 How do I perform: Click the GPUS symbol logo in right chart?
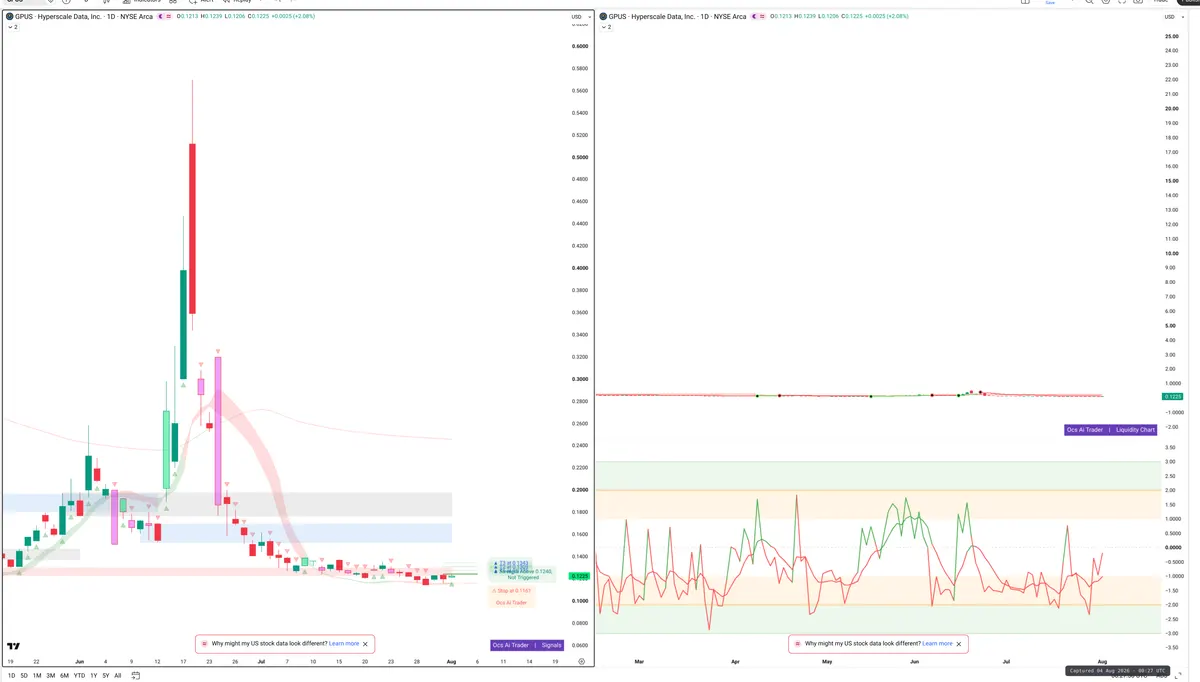pos(603,16)
